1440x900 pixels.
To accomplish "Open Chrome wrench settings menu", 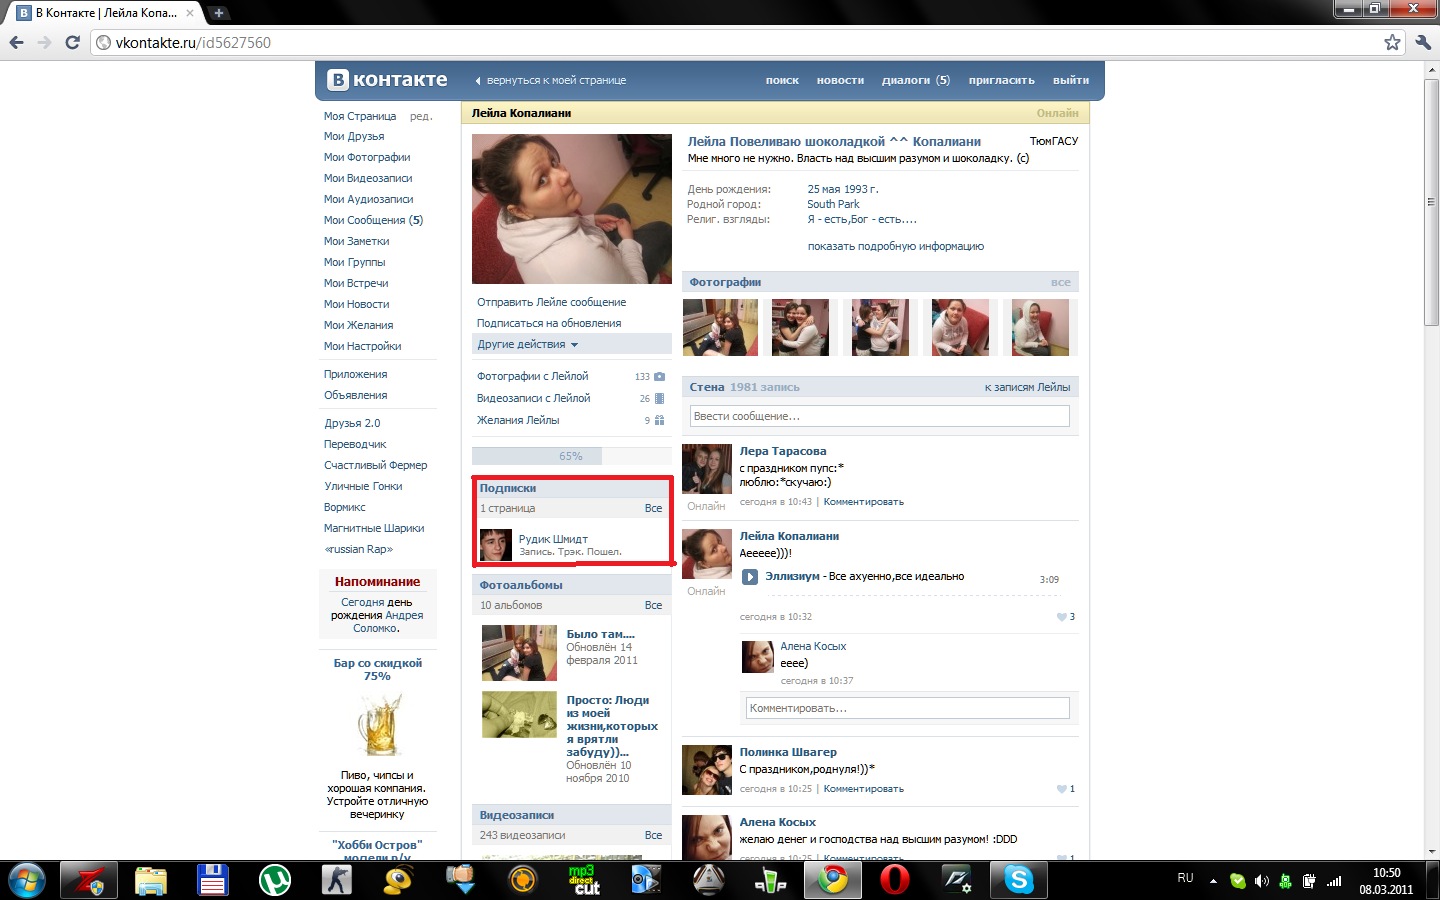I will [1422, 42].
